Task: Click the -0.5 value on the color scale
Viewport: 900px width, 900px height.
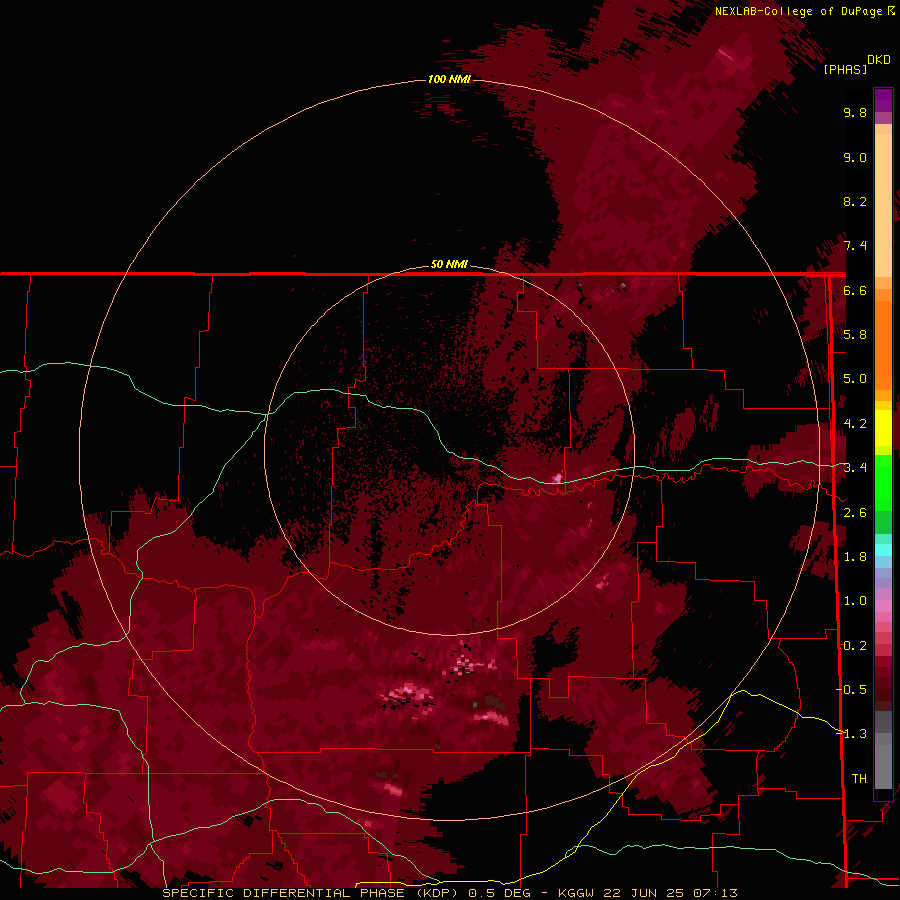Action: coord(852,689)
